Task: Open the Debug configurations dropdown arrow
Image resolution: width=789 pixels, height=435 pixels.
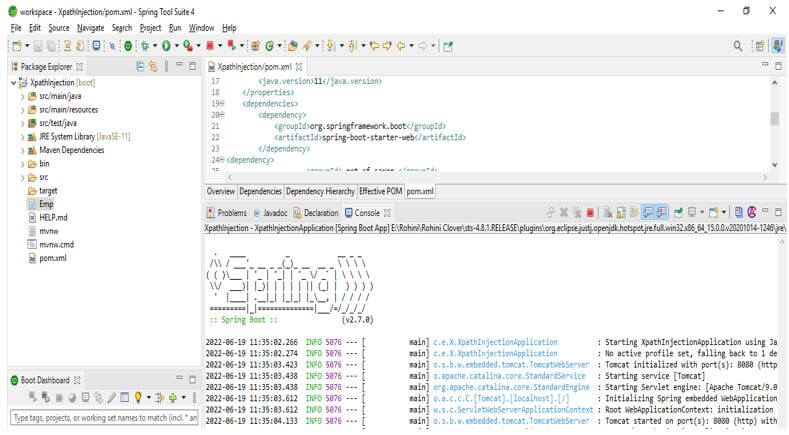Action: (154, 46)
